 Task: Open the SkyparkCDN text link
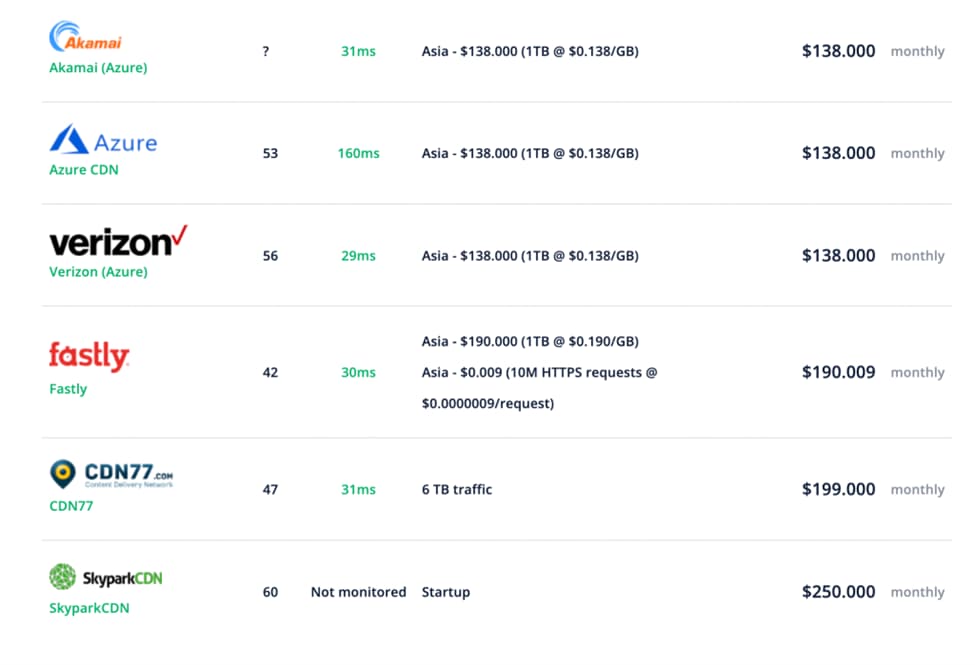click(89, 608)
